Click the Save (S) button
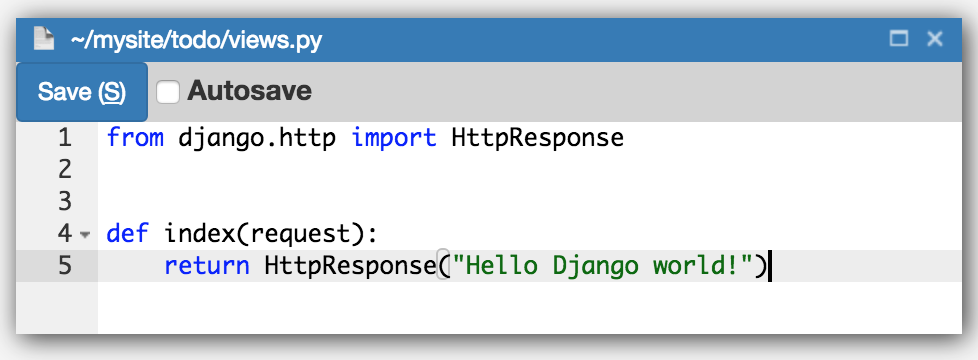Screen dimensions: 978x360 [x=82, y=92]
